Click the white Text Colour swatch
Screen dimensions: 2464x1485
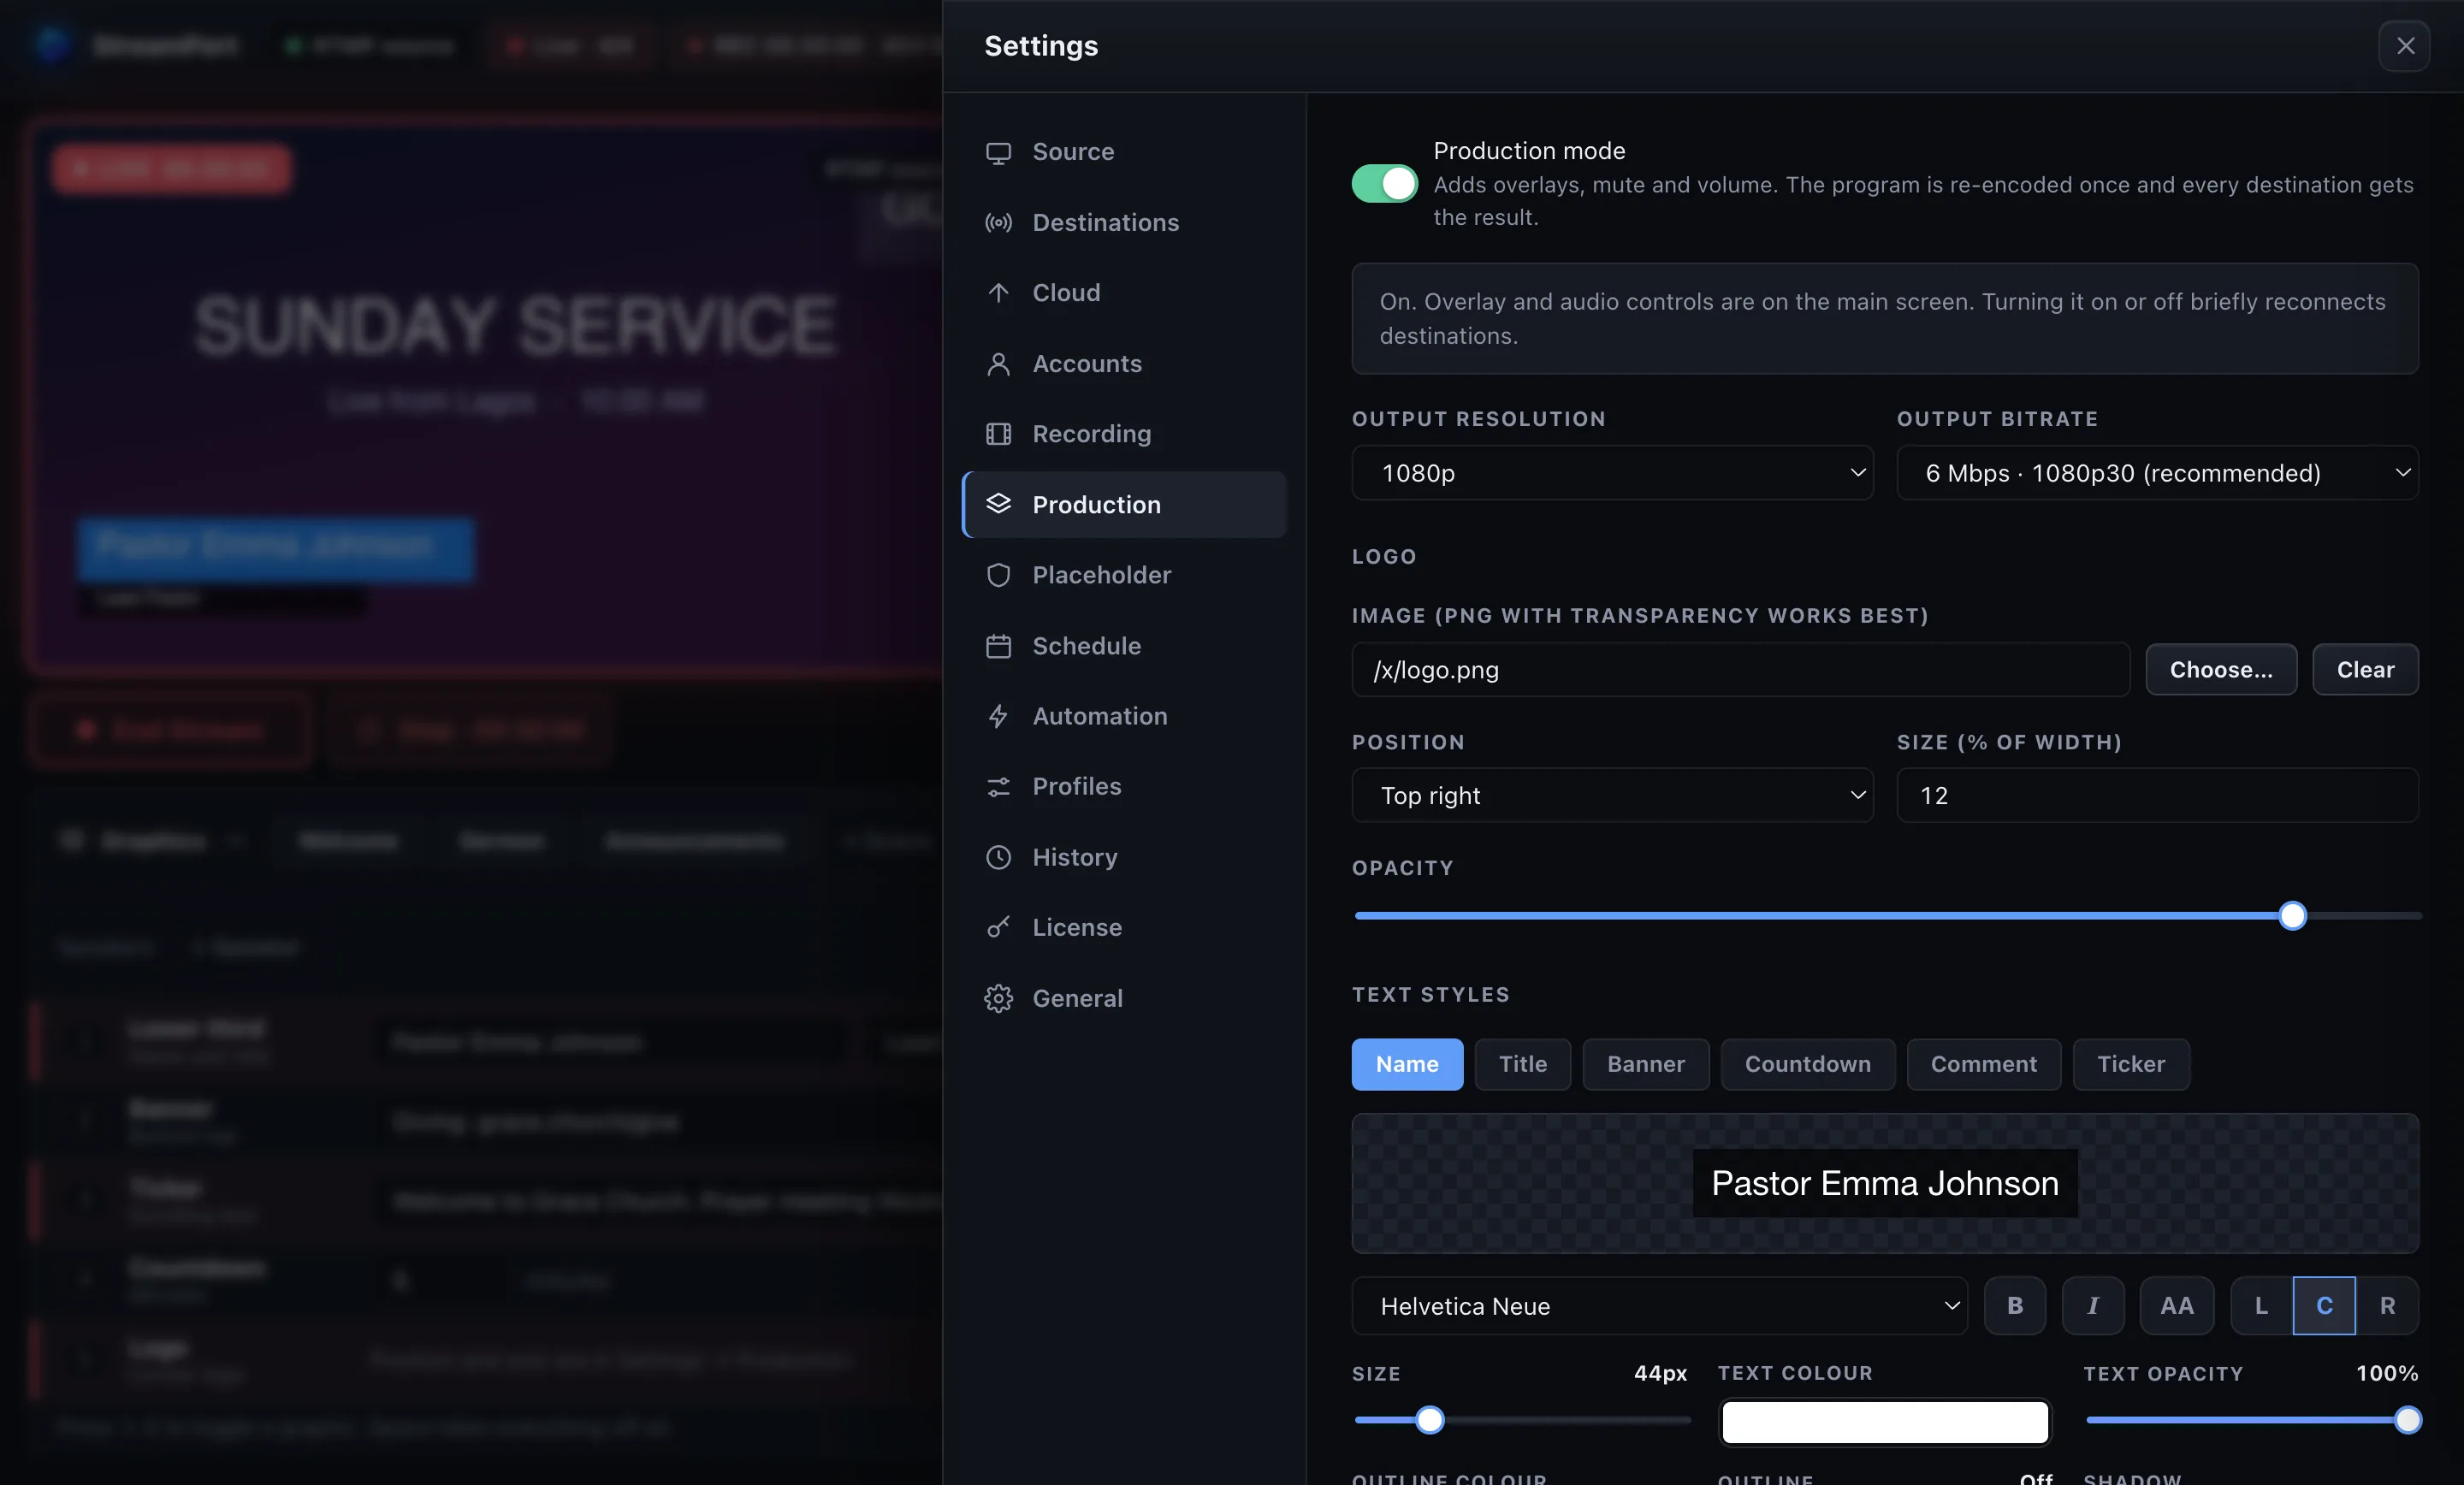click(x=1884, y=1421)
